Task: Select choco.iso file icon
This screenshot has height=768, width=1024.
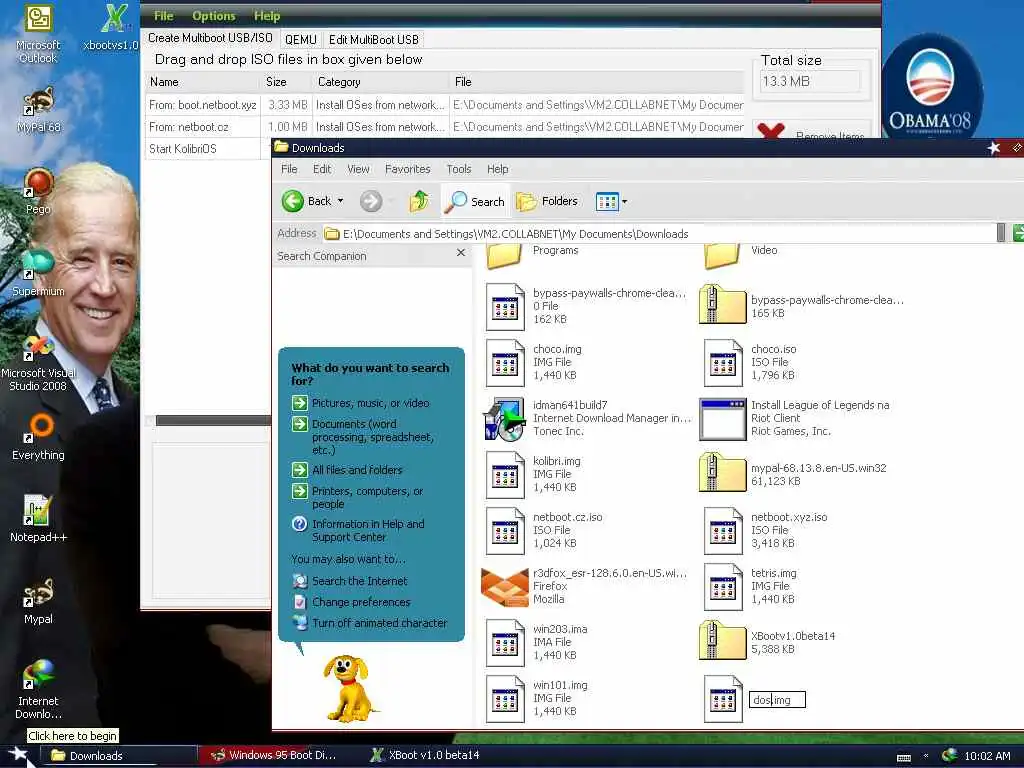Action: pyautogui.click(x=723, y=362)
